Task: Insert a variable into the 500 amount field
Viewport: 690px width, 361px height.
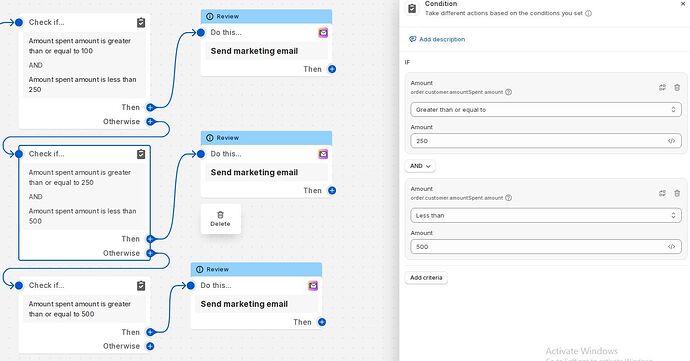Action: [671, 247]
